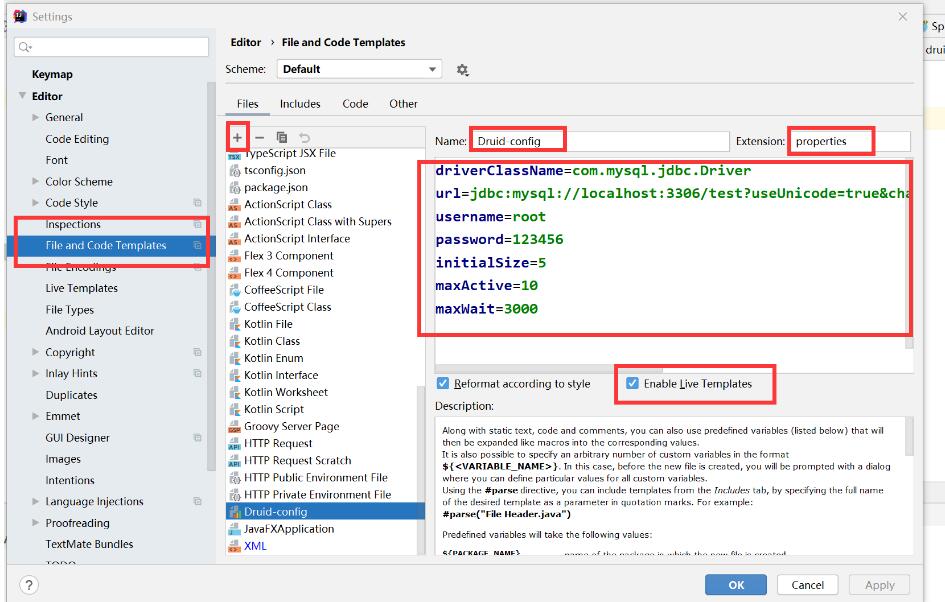Open Intentions settings page

[70, 480]
